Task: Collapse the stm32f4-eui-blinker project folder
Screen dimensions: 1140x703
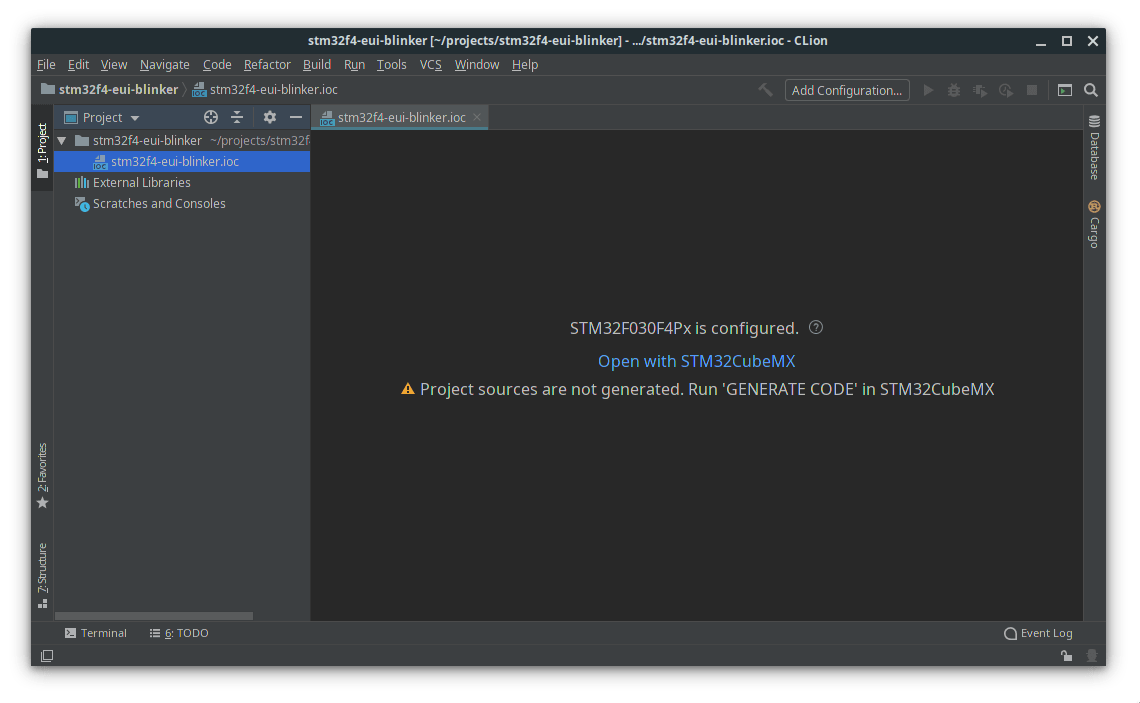Action: [62, 141]
